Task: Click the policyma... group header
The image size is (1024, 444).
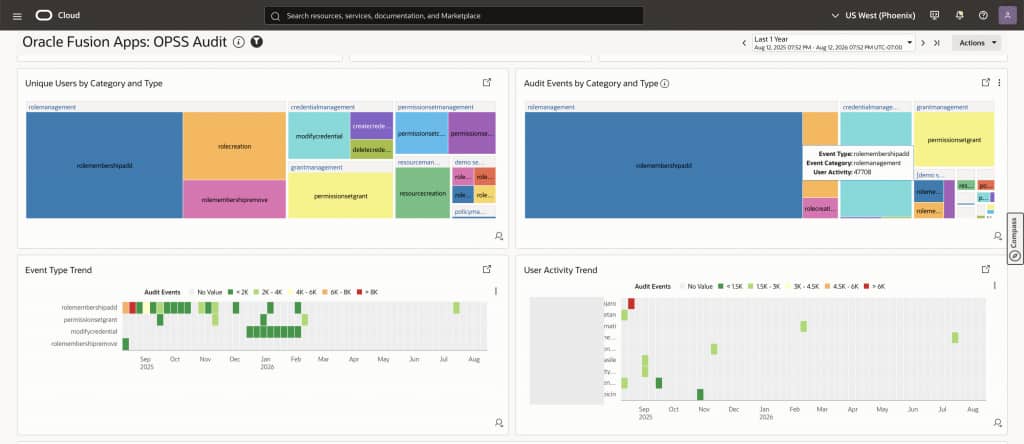Action: click(x=468, y=212)
